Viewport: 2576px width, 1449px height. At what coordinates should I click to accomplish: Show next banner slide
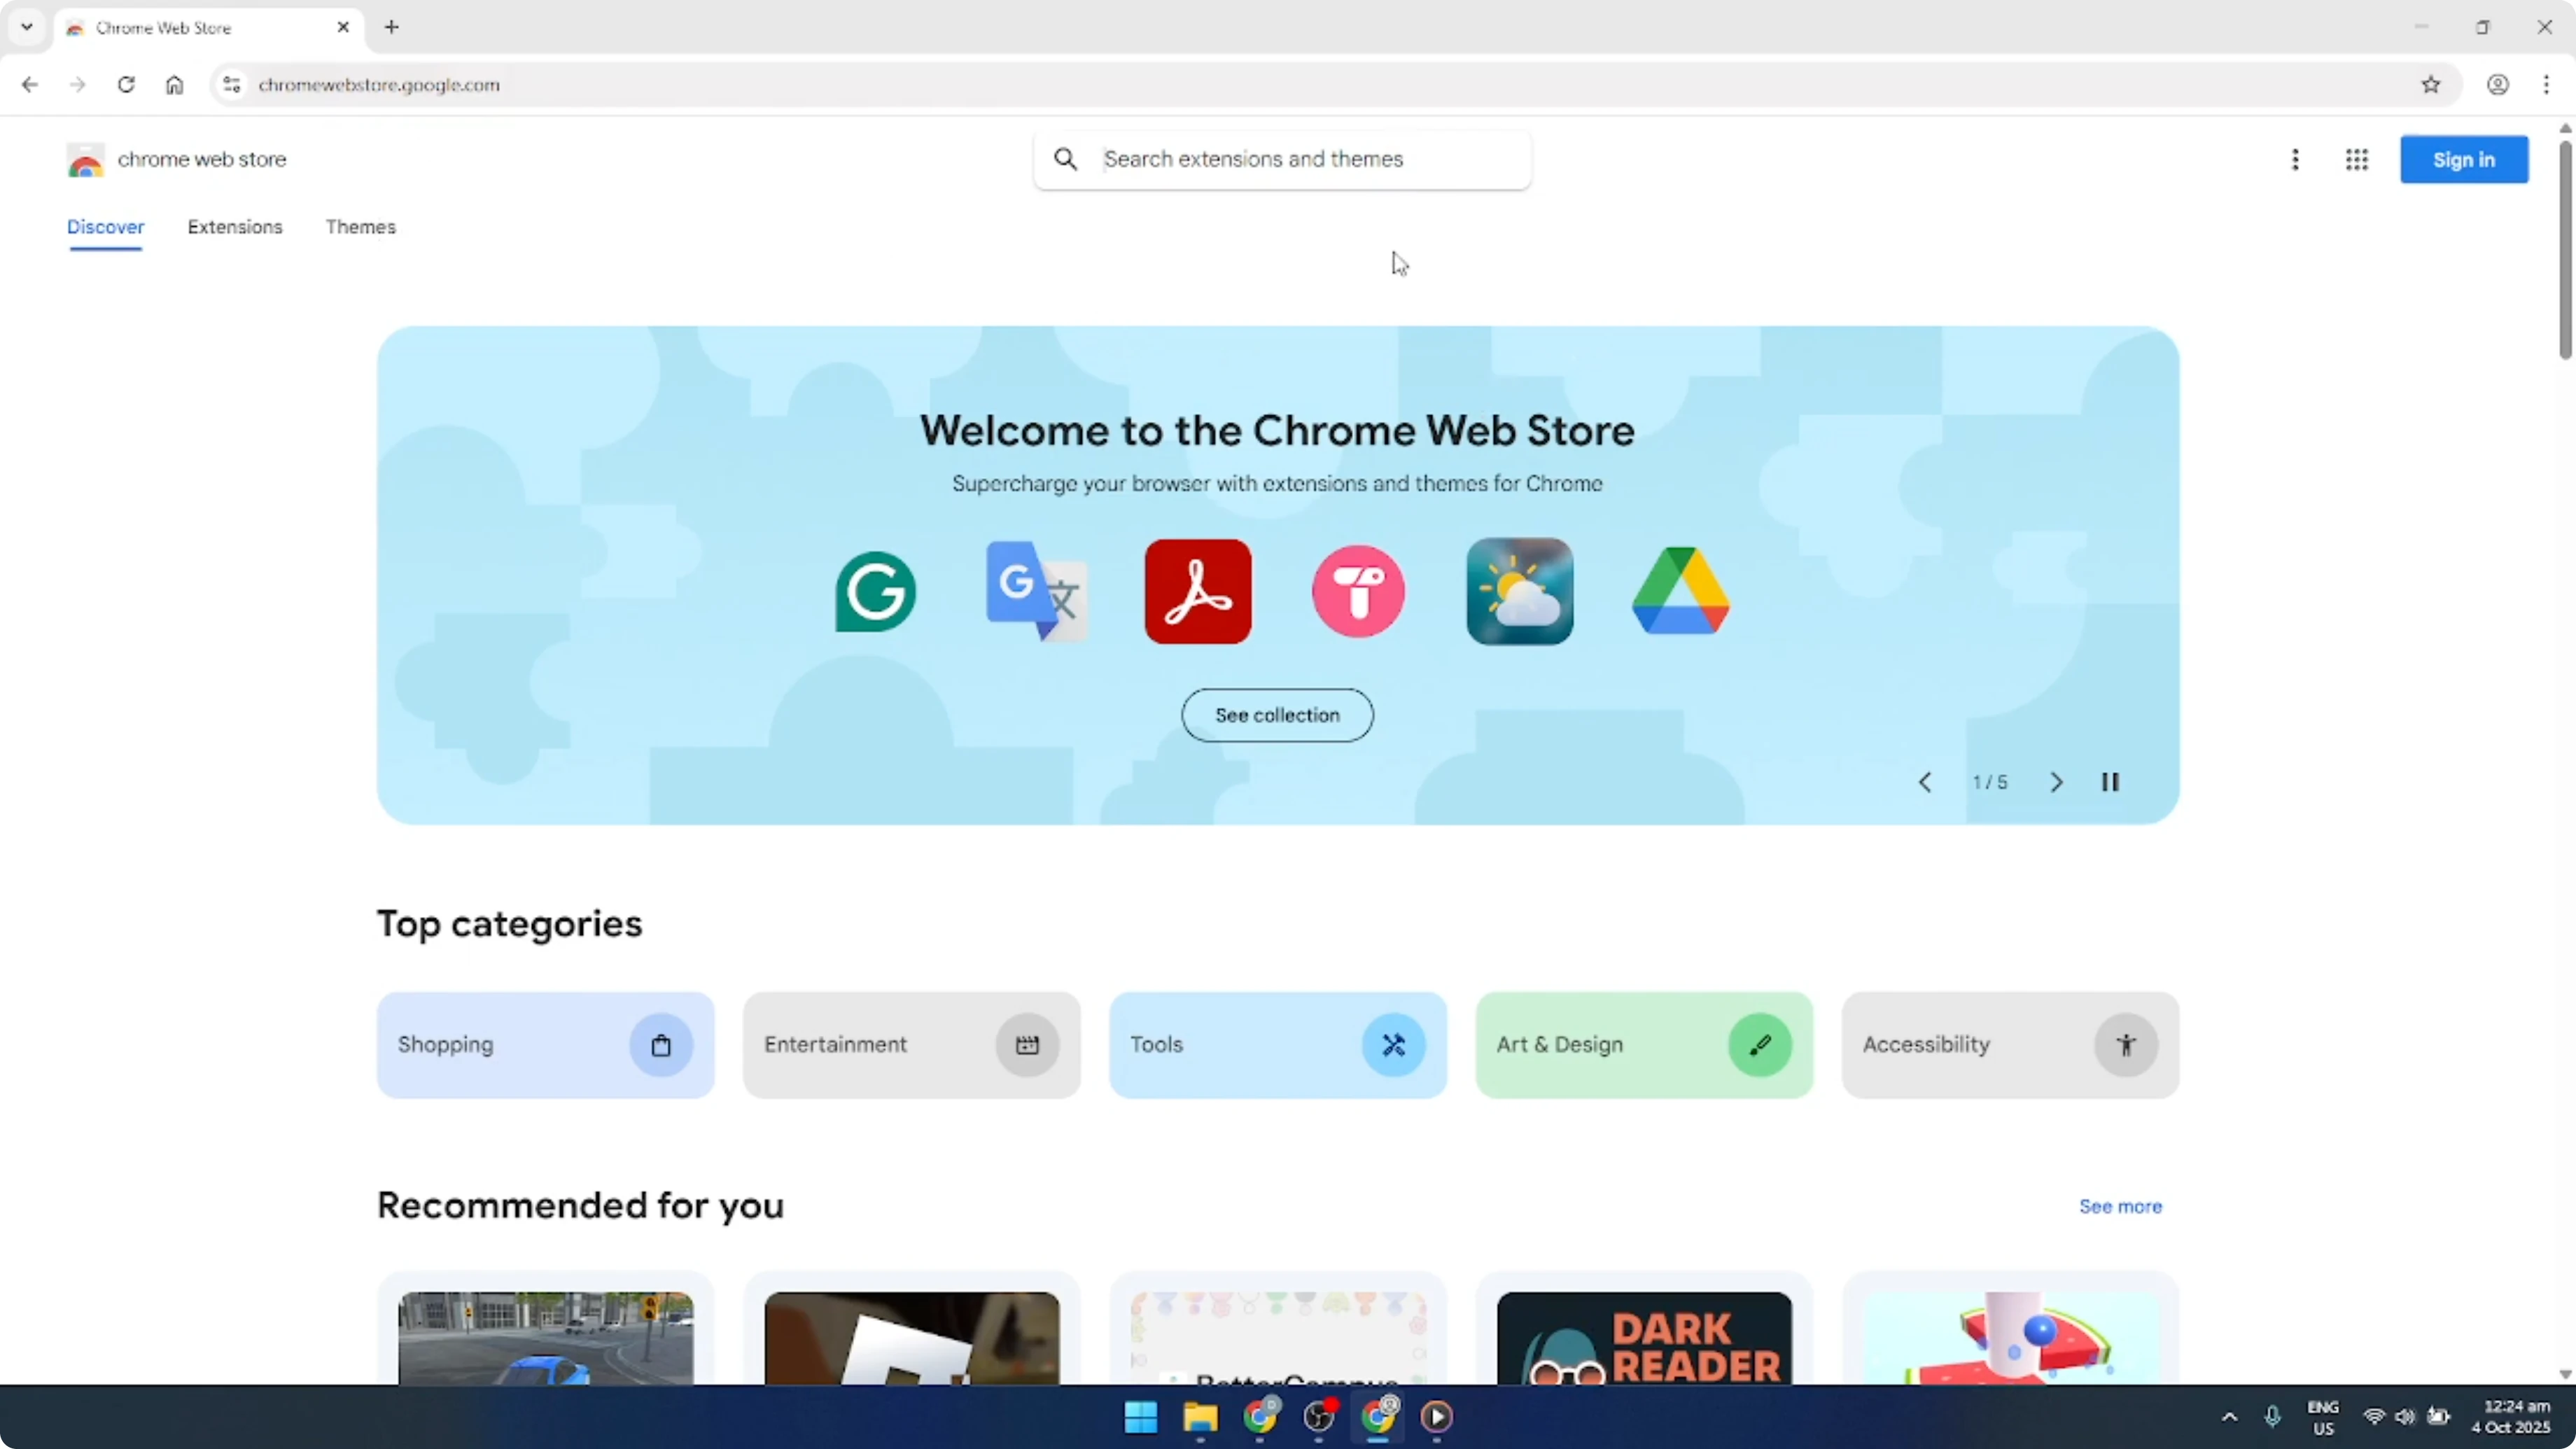coord(2056,782)
